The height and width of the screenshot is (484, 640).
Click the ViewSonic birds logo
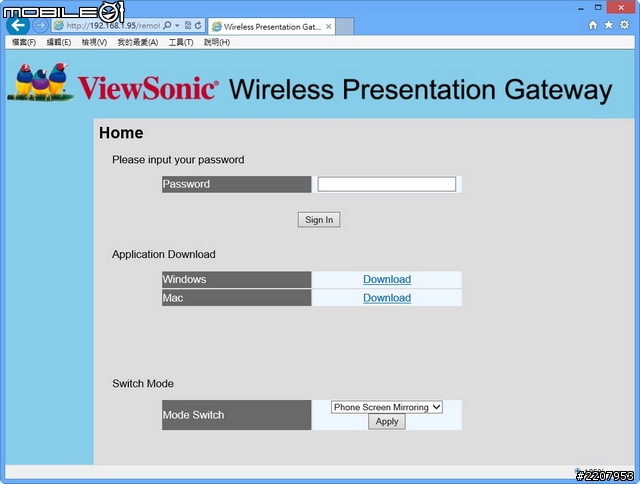[40, 82]
